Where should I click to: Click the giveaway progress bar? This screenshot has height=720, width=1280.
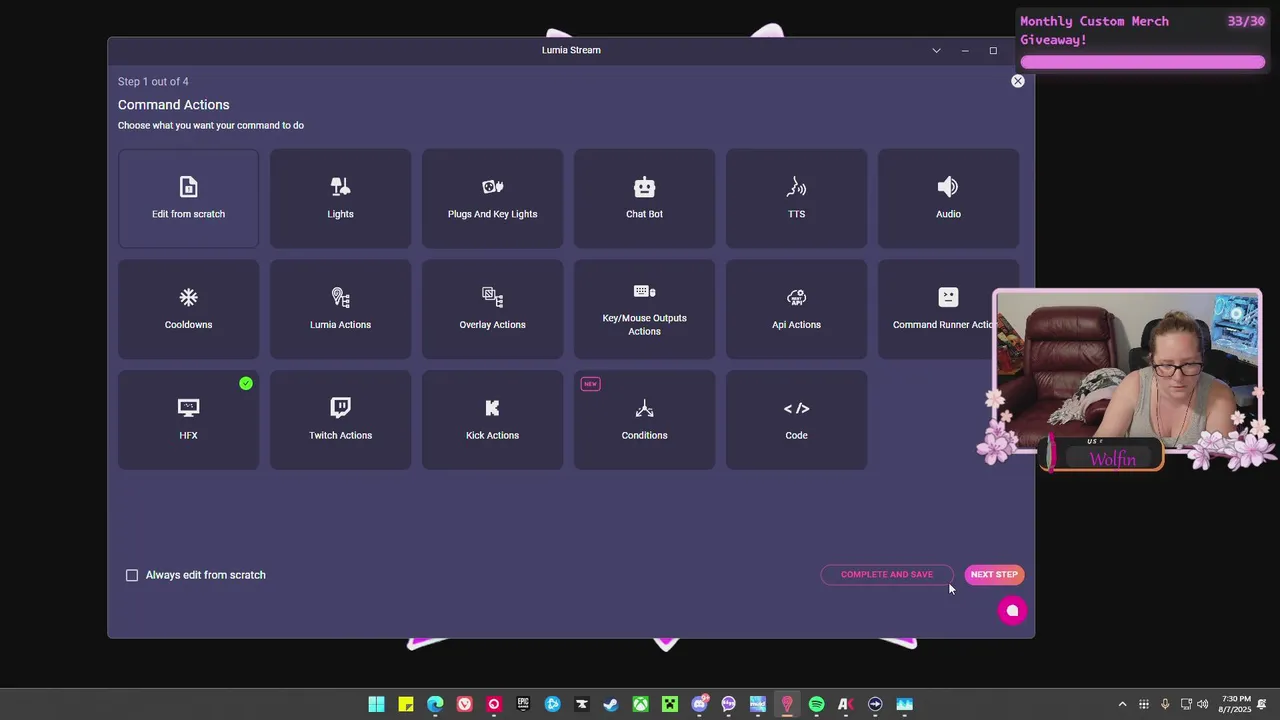click(x=1142, y=62)
